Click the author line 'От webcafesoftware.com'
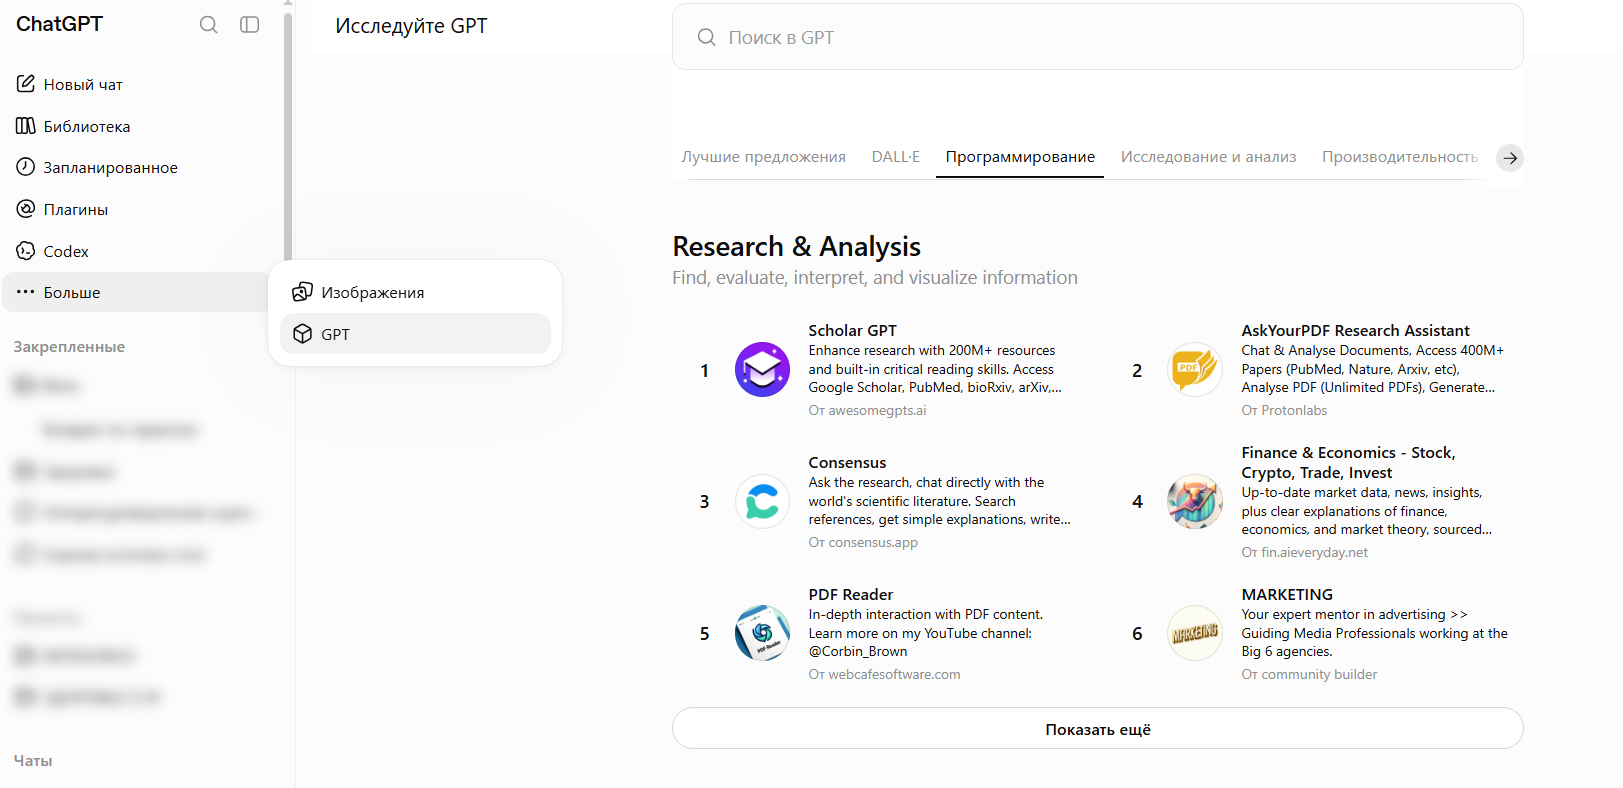Image resolution: width=1623 pixels, height=788 pixels. tap(884, 675)
